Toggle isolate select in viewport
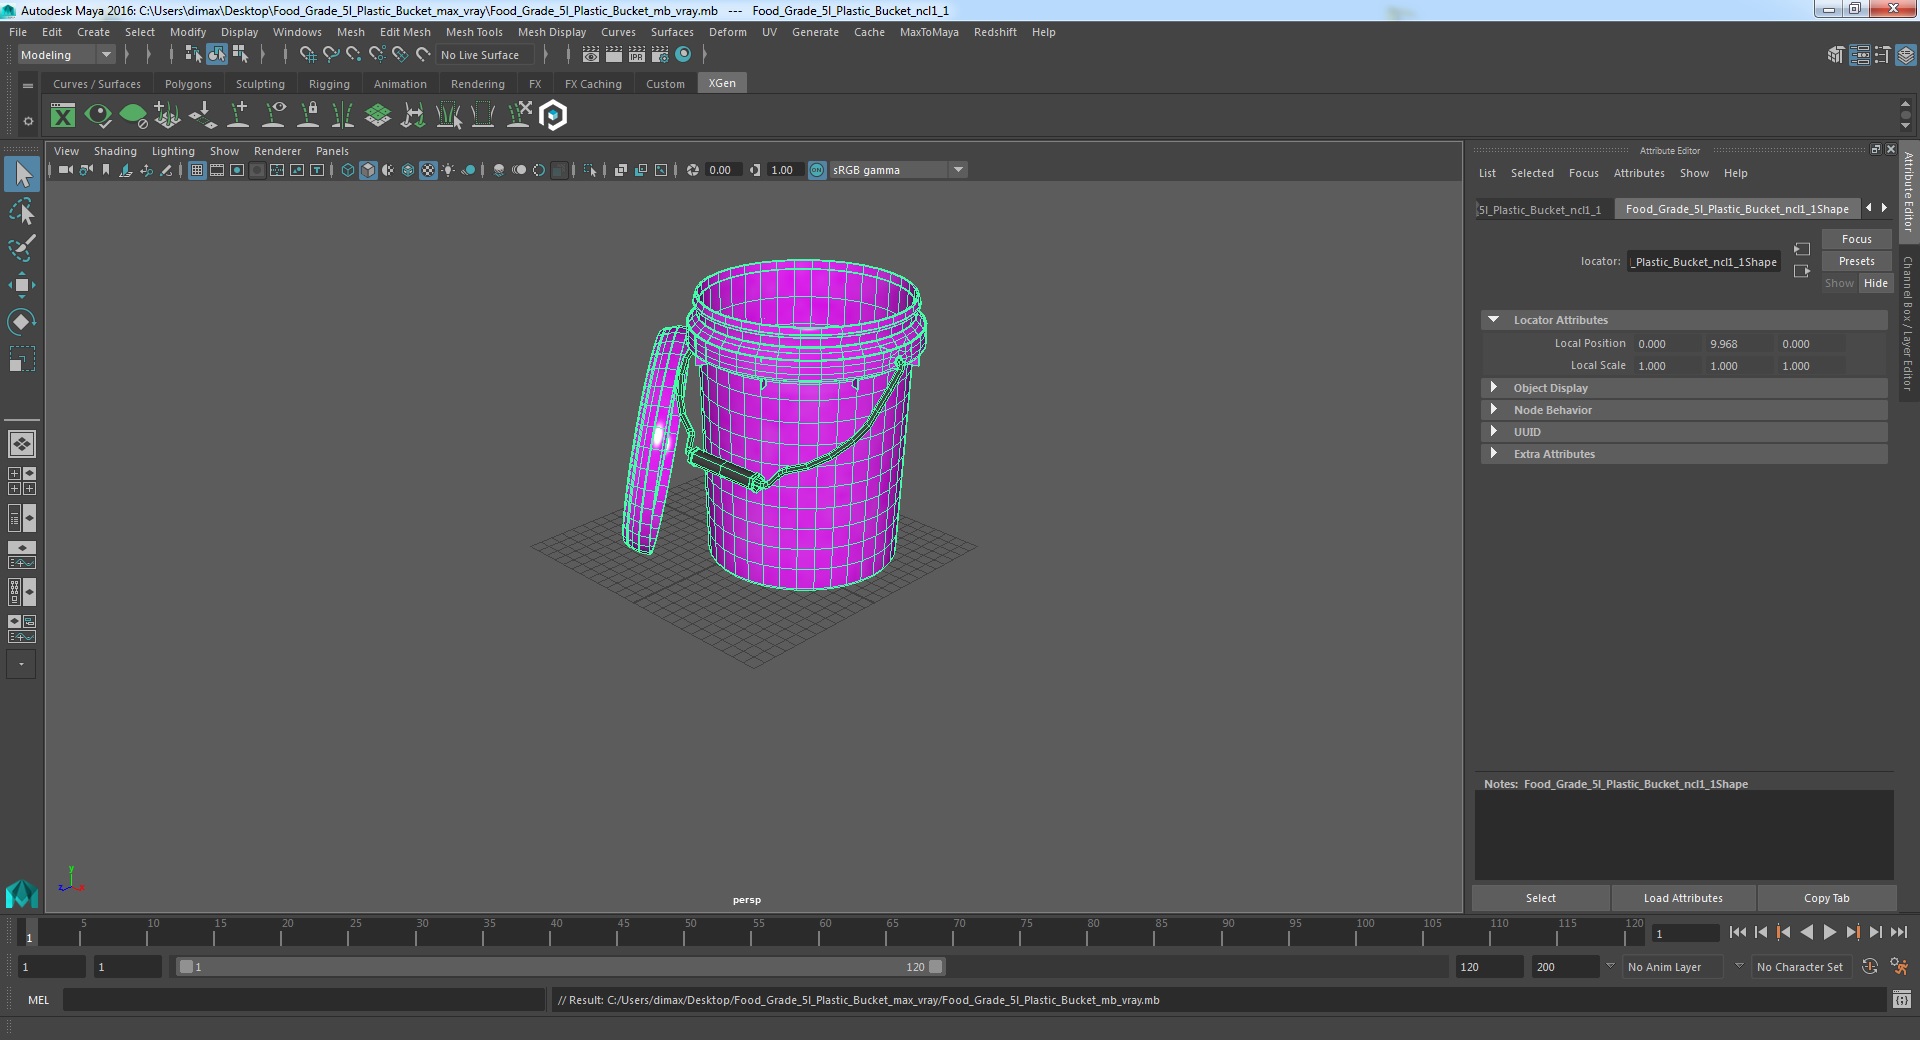This screenshot has width=1920, height=1040. coord(590,170)
